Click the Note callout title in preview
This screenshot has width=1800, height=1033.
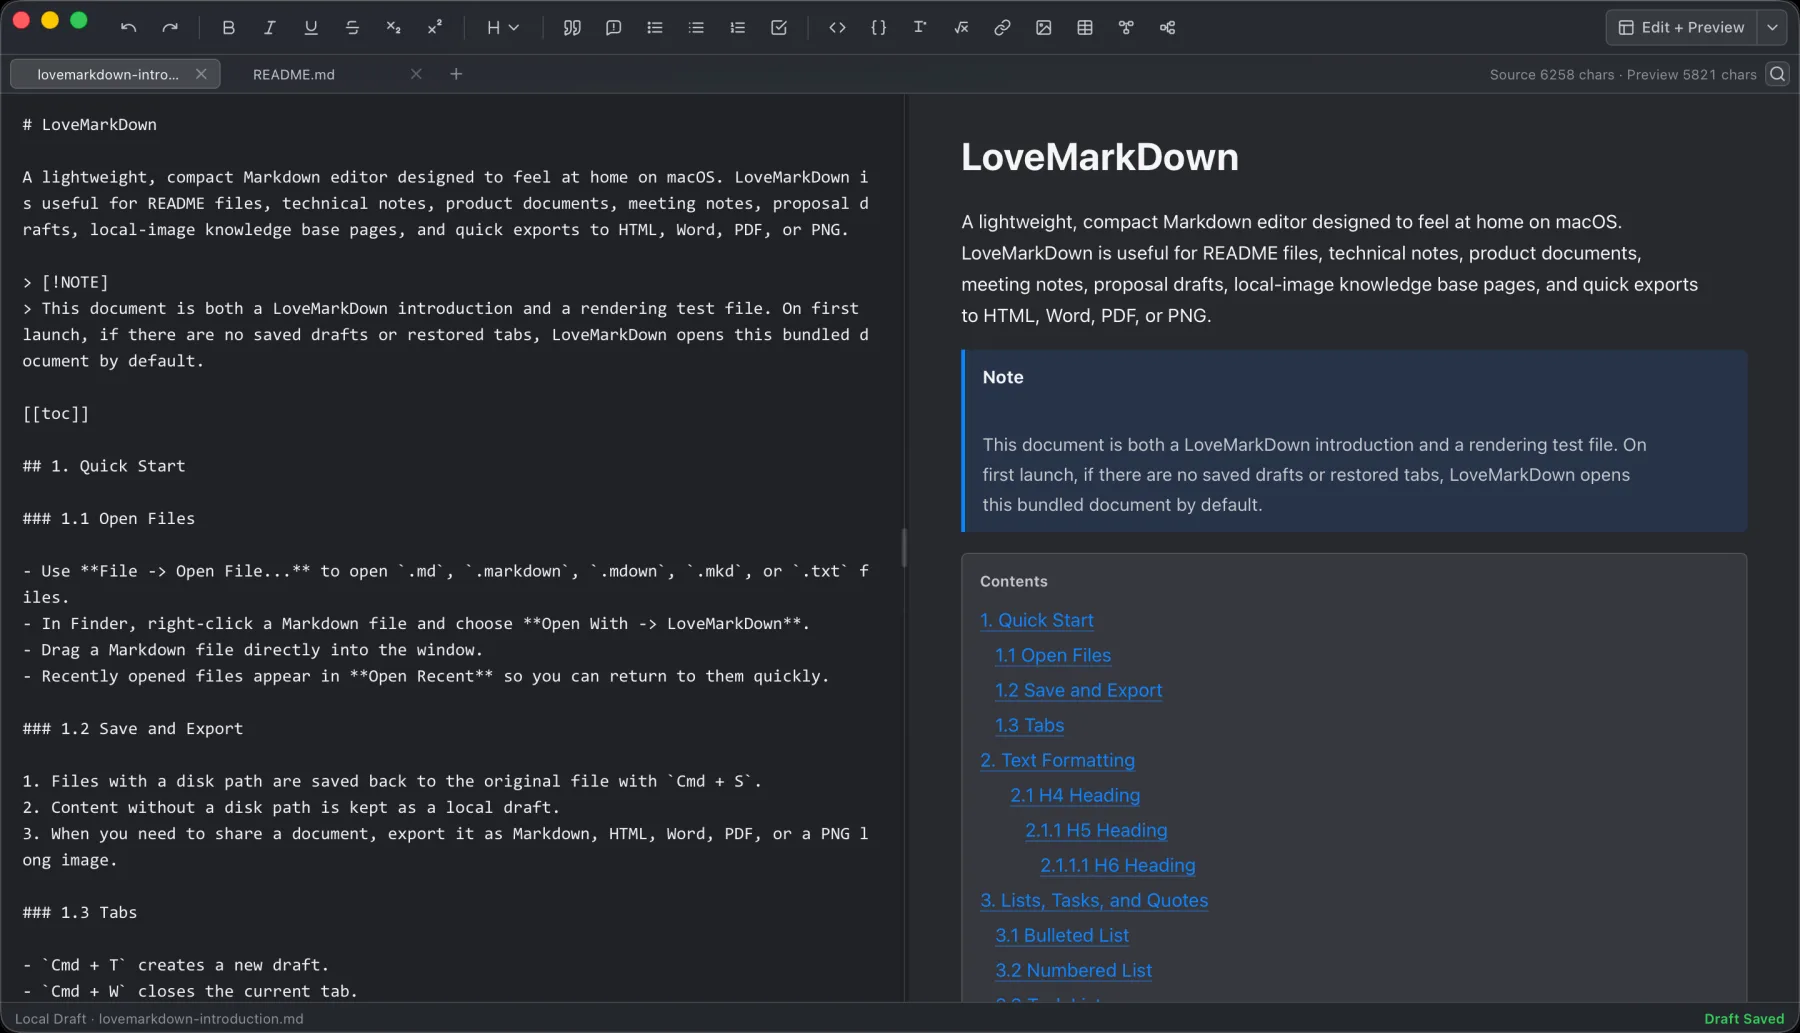[1003, 377]
